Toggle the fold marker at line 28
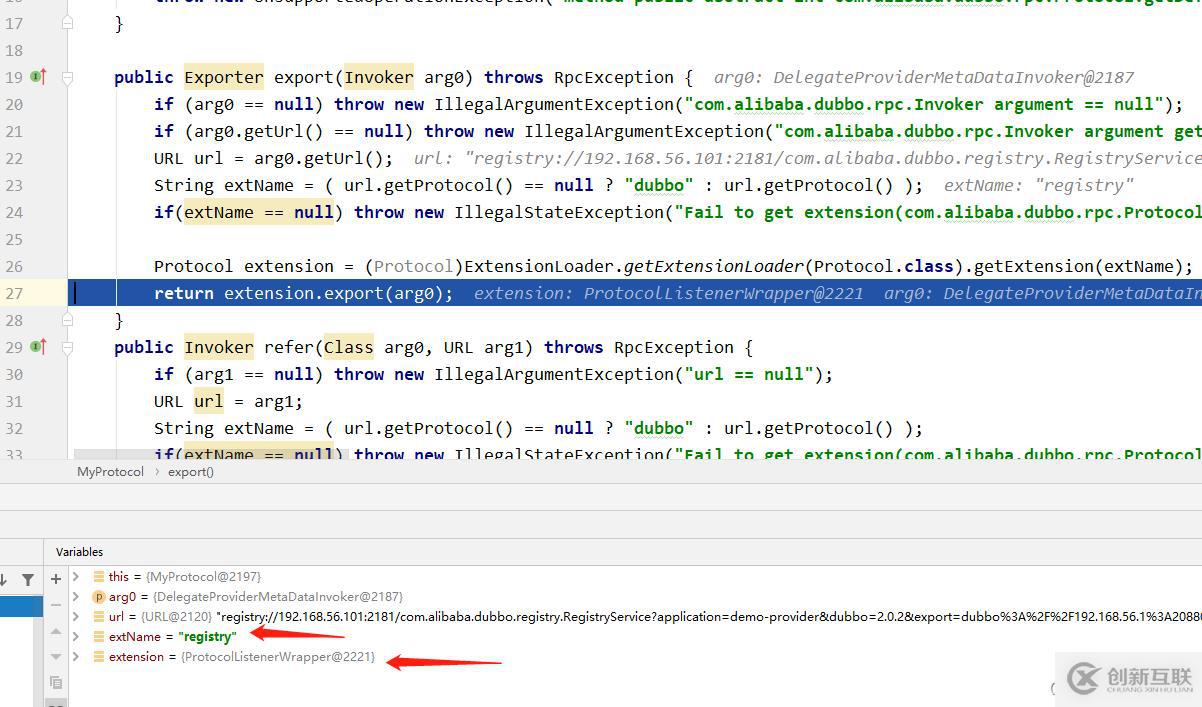1202x707 pixels. click(68, 320)
